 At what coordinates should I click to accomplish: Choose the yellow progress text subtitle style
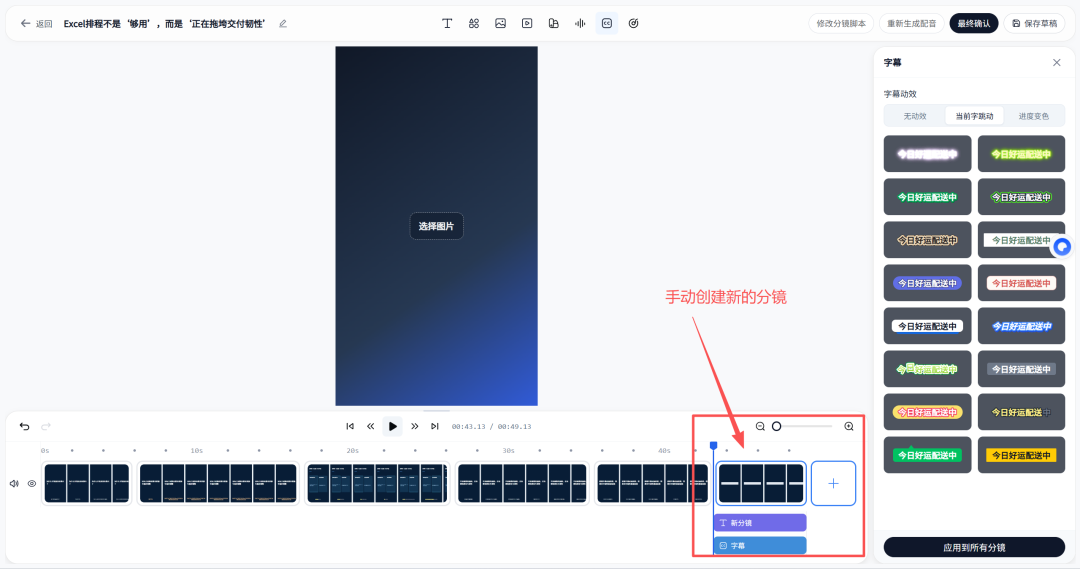1021,412
